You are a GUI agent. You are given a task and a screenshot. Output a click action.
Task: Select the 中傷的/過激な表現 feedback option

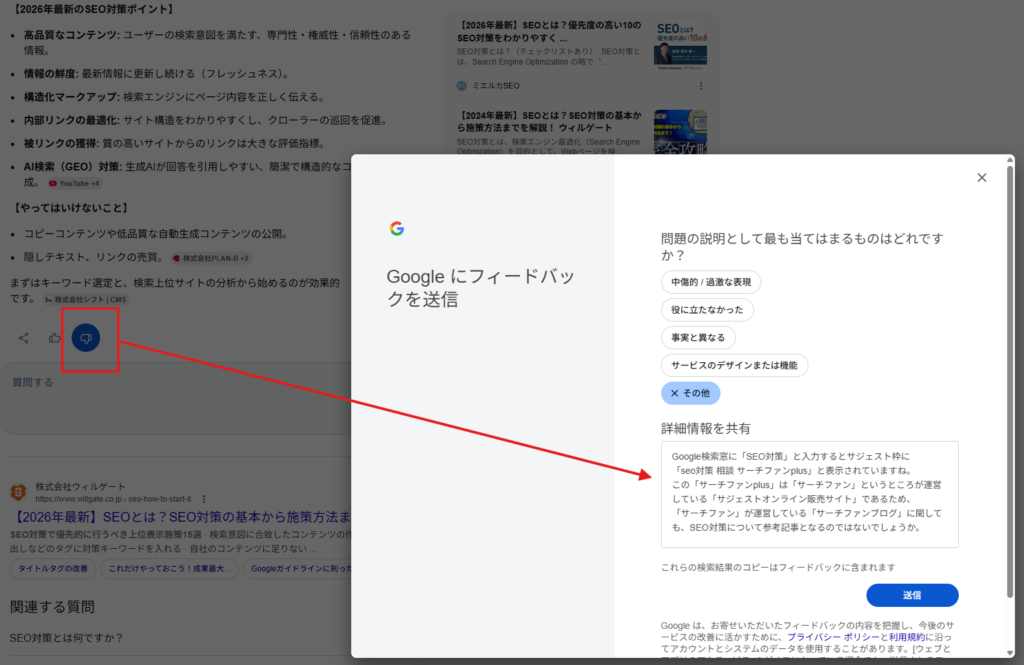[714, 282]
